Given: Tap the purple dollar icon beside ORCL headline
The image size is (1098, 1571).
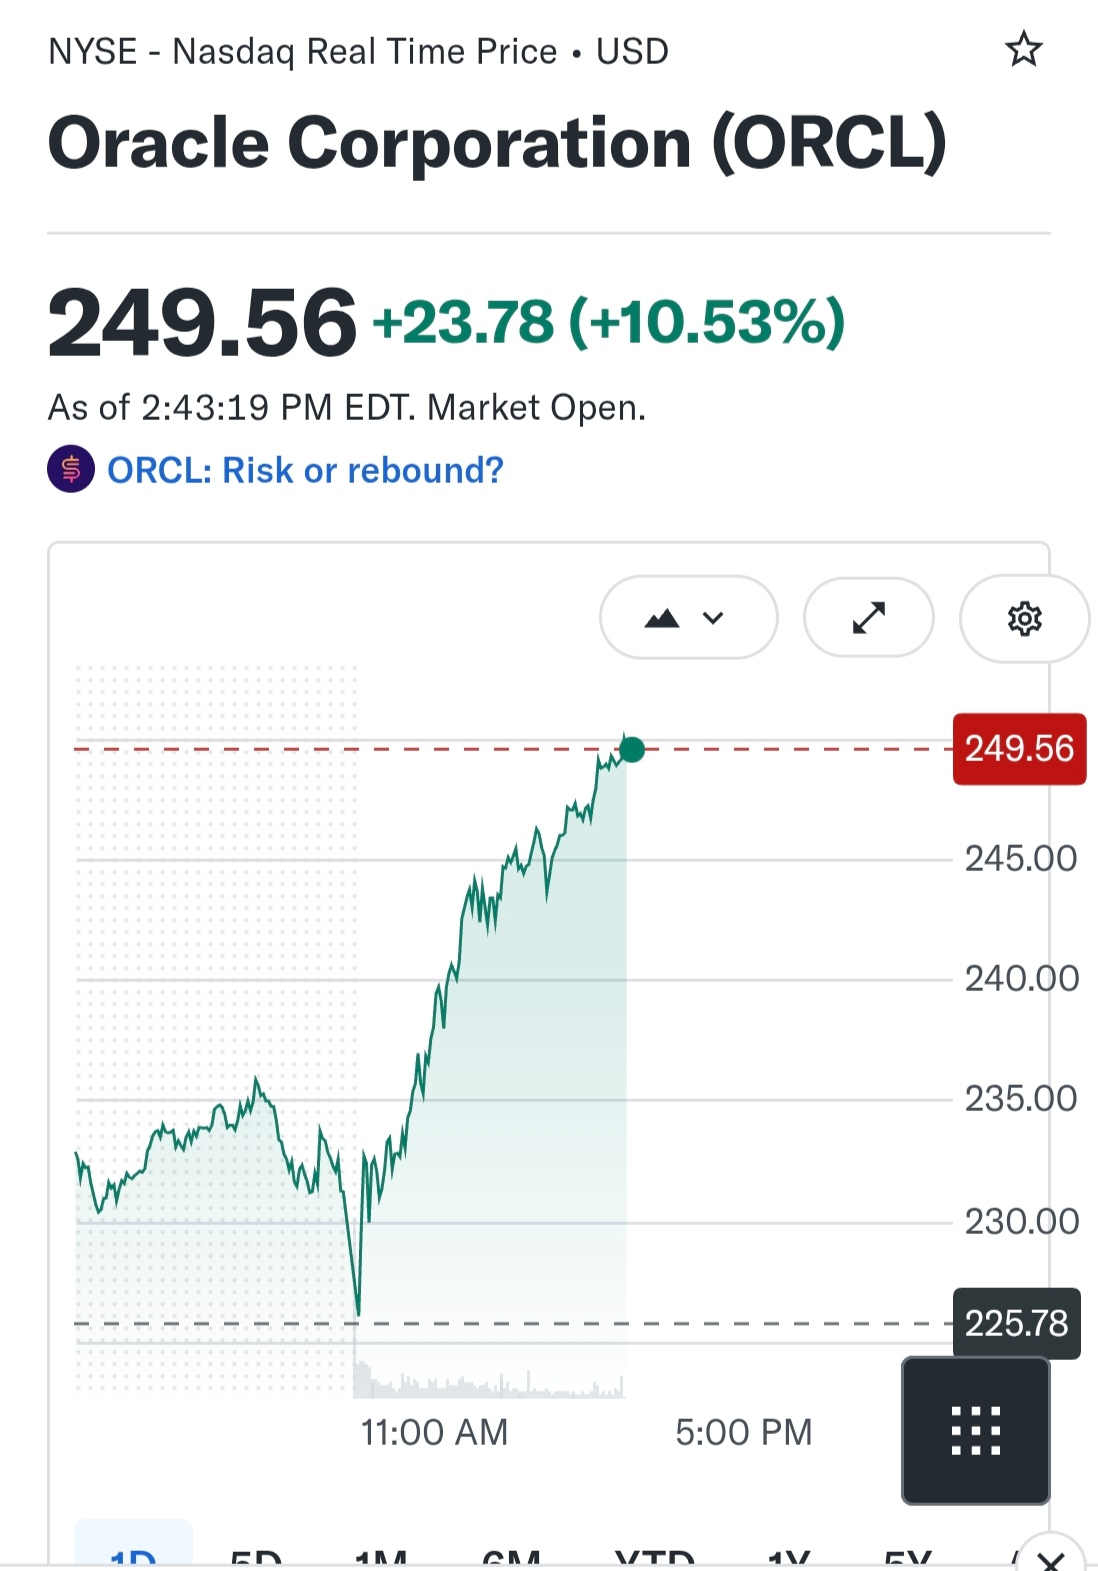Looking at the screenshot, I should coord(71,469).
